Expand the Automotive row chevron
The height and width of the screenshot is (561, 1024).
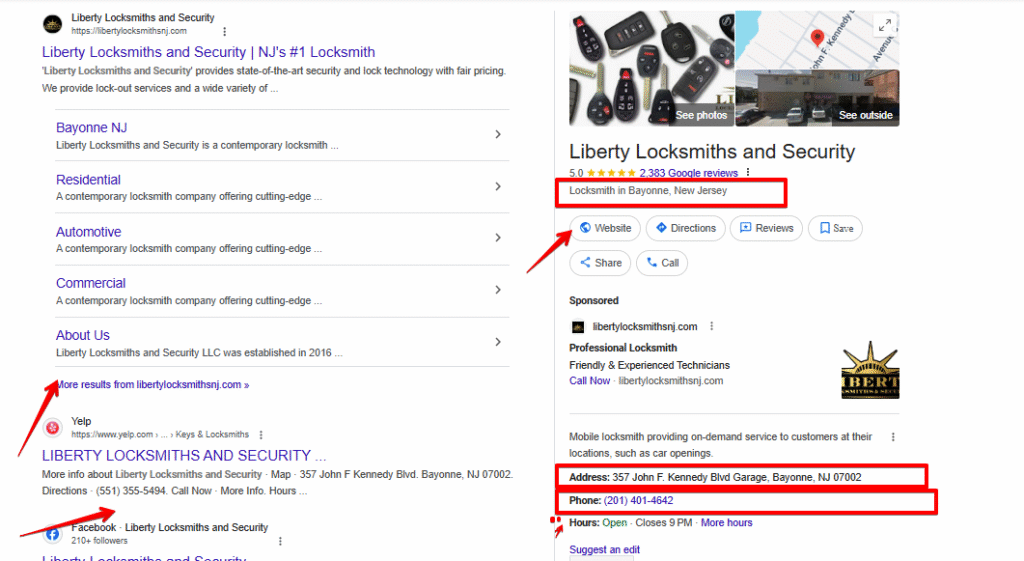point(498,238)
